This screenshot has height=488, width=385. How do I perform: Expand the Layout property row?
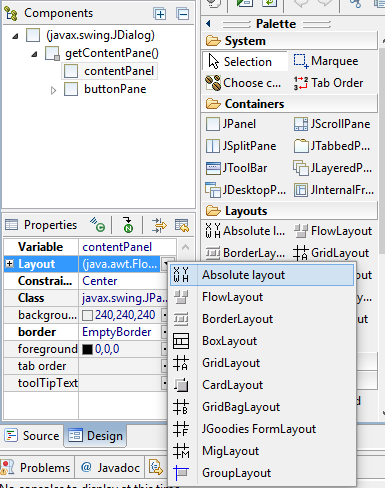coord(10,264)
